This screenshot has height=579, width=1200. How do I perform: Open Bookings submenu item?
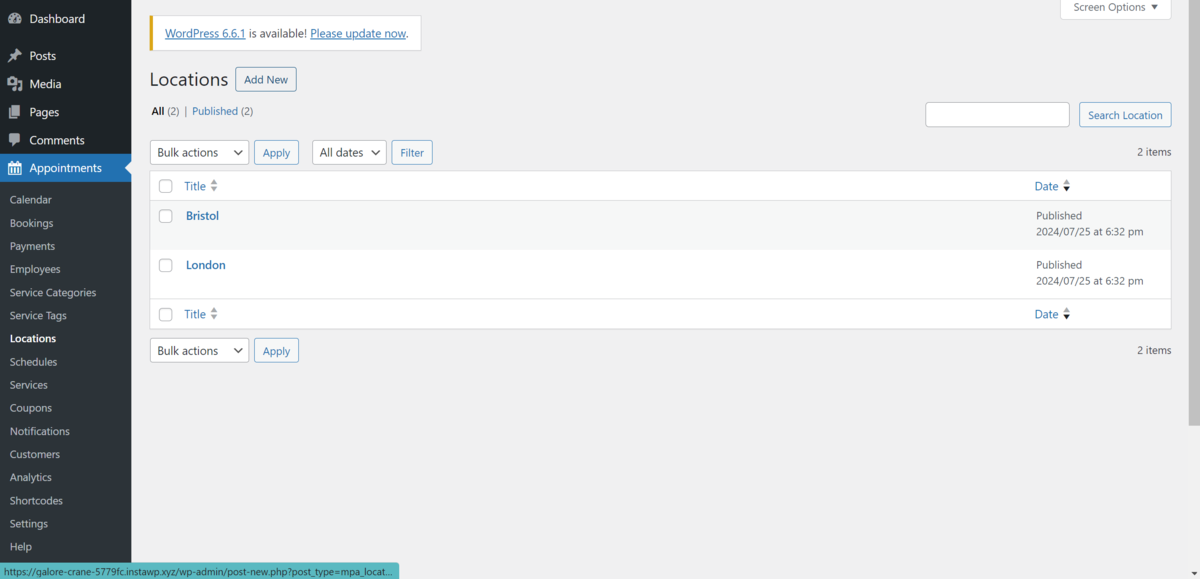(32, 223)
